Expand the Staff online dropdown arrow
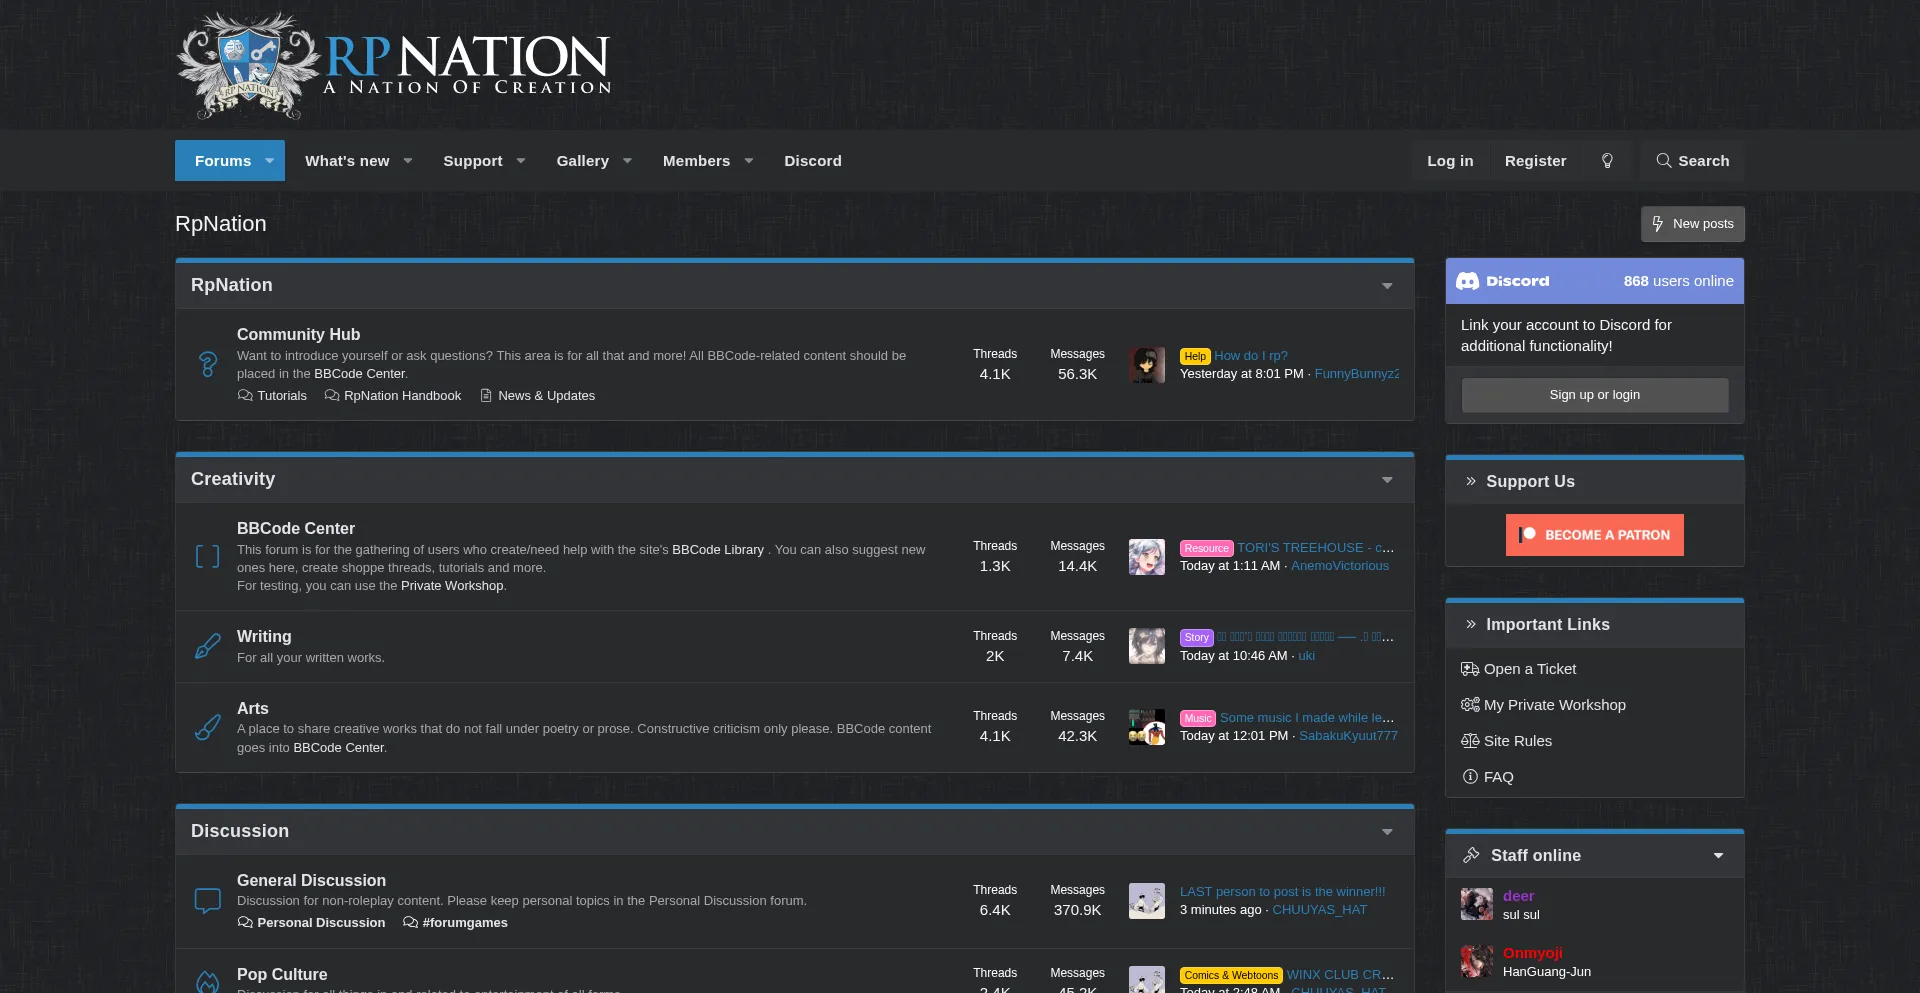This screenshot has height=993, width=1920. tap(1718, 856)
